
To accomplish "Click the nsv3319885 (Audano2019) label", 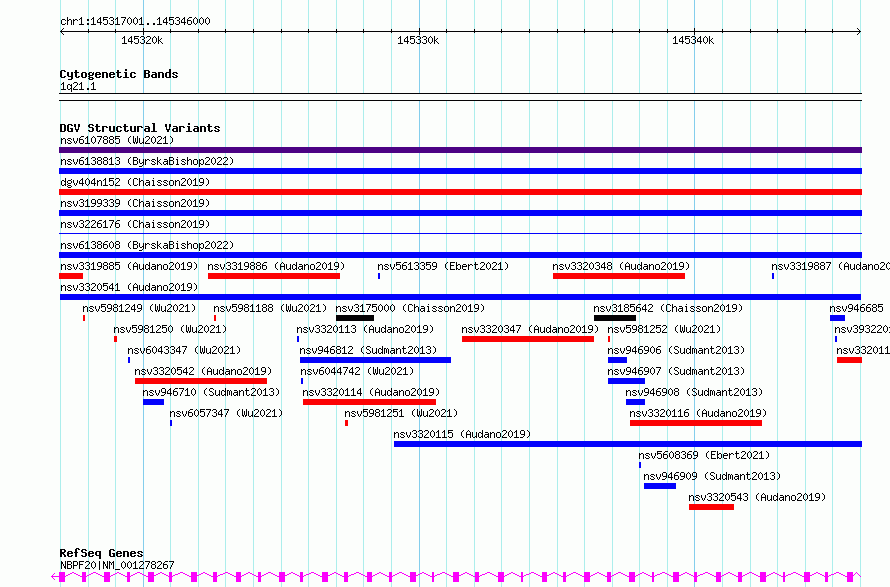I will [129, 266].
